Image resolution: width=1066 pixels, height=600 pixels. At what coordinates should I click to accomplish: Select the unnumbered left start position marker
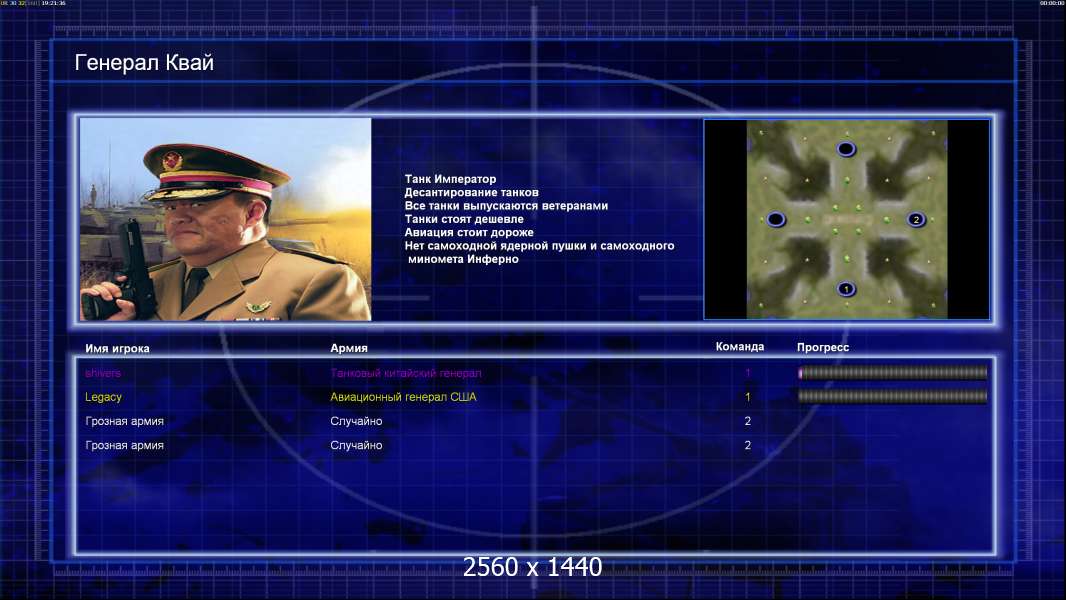click(x=776, y=219)
